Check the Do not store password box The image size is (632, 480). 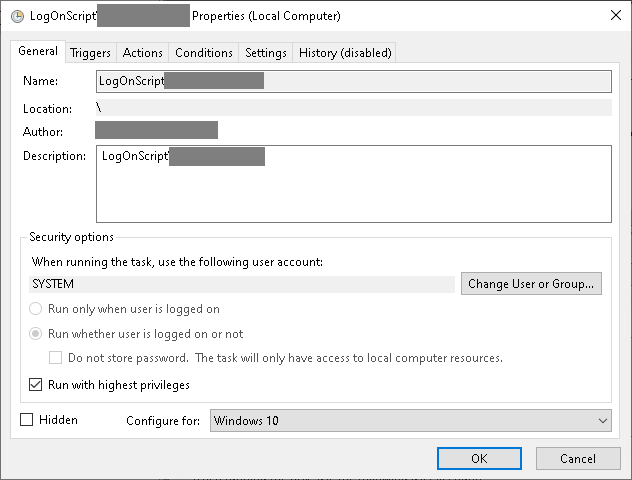[57, 358]
